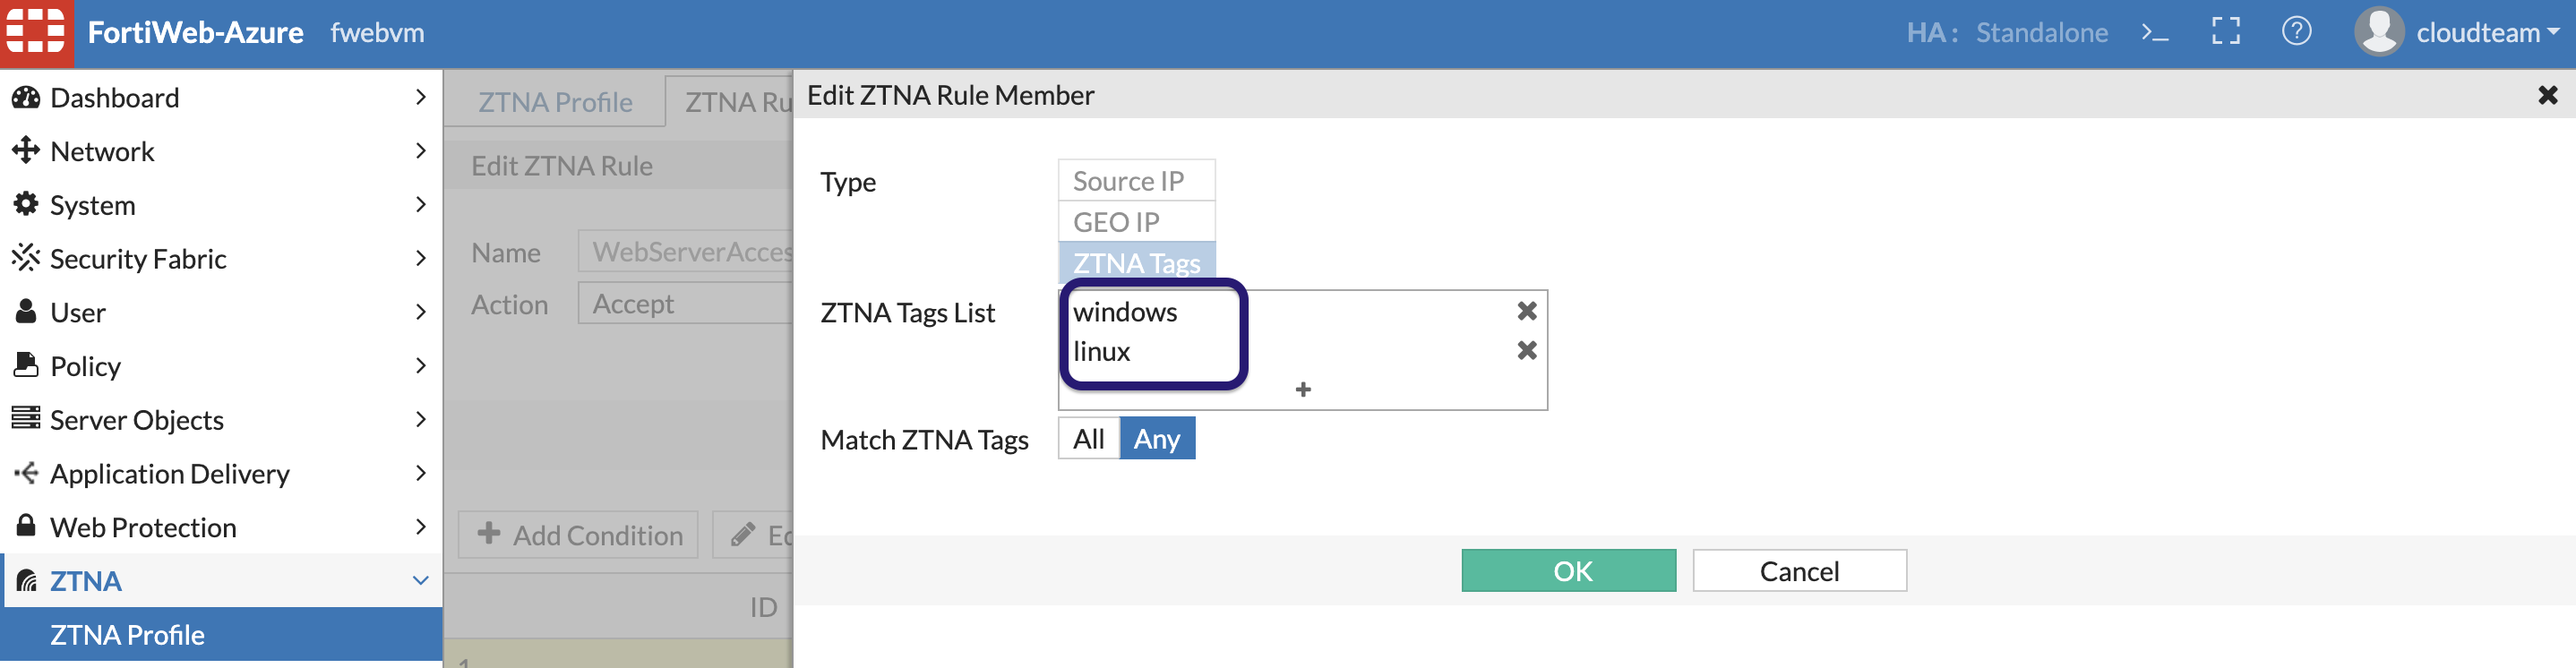Screen dimensions: 2576x668
Task: Click the Server Objects stack icon
Action: tap(26, 418)
